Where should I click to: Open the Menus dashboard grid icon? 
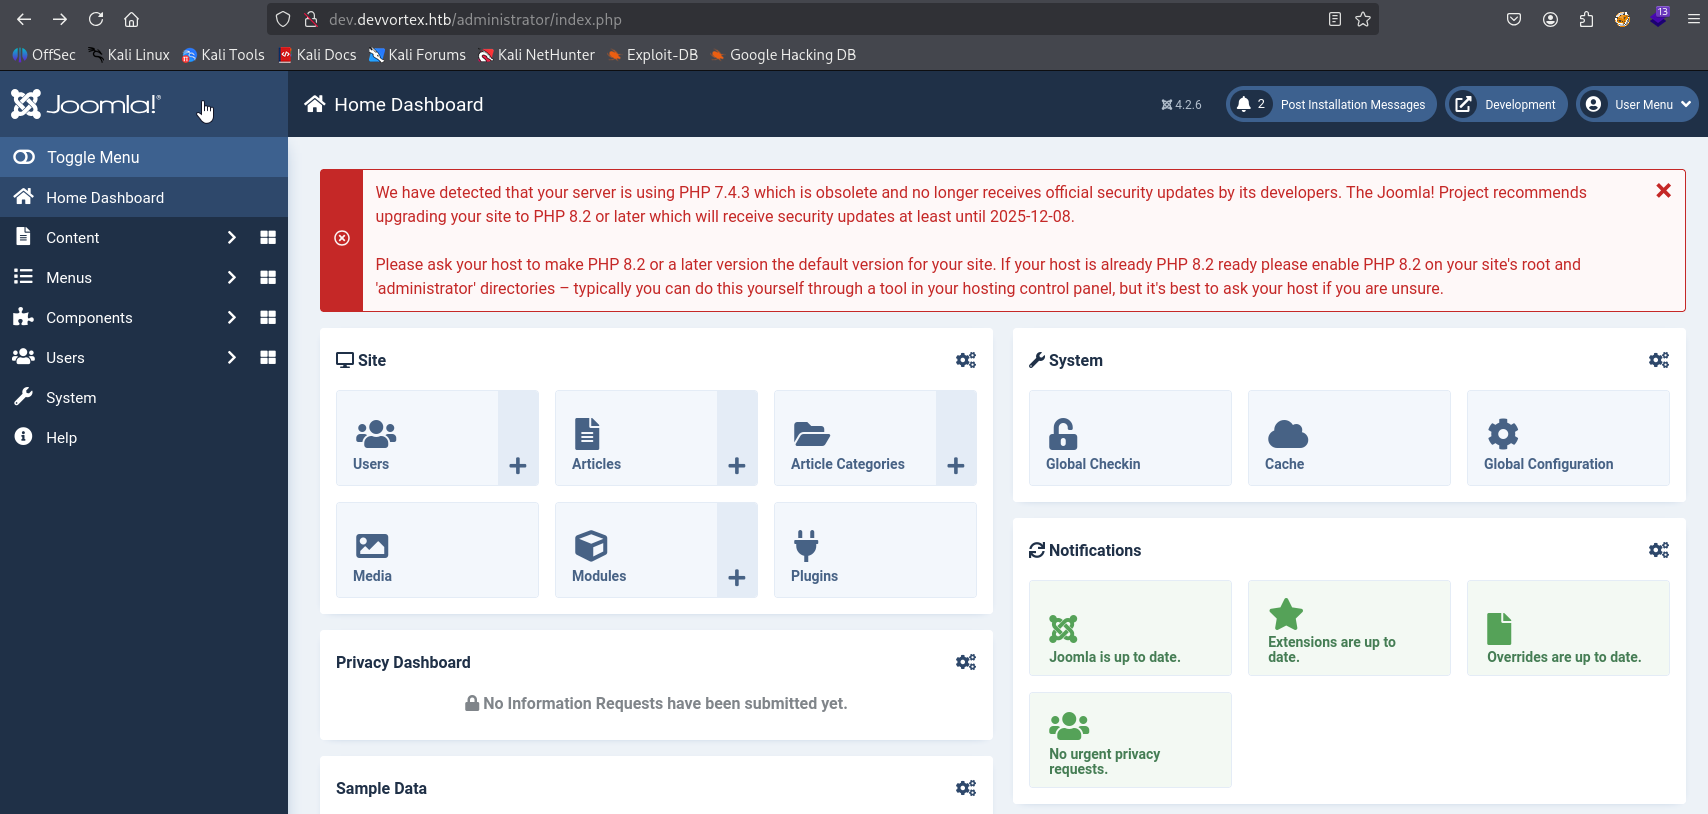tap(268, 277)
